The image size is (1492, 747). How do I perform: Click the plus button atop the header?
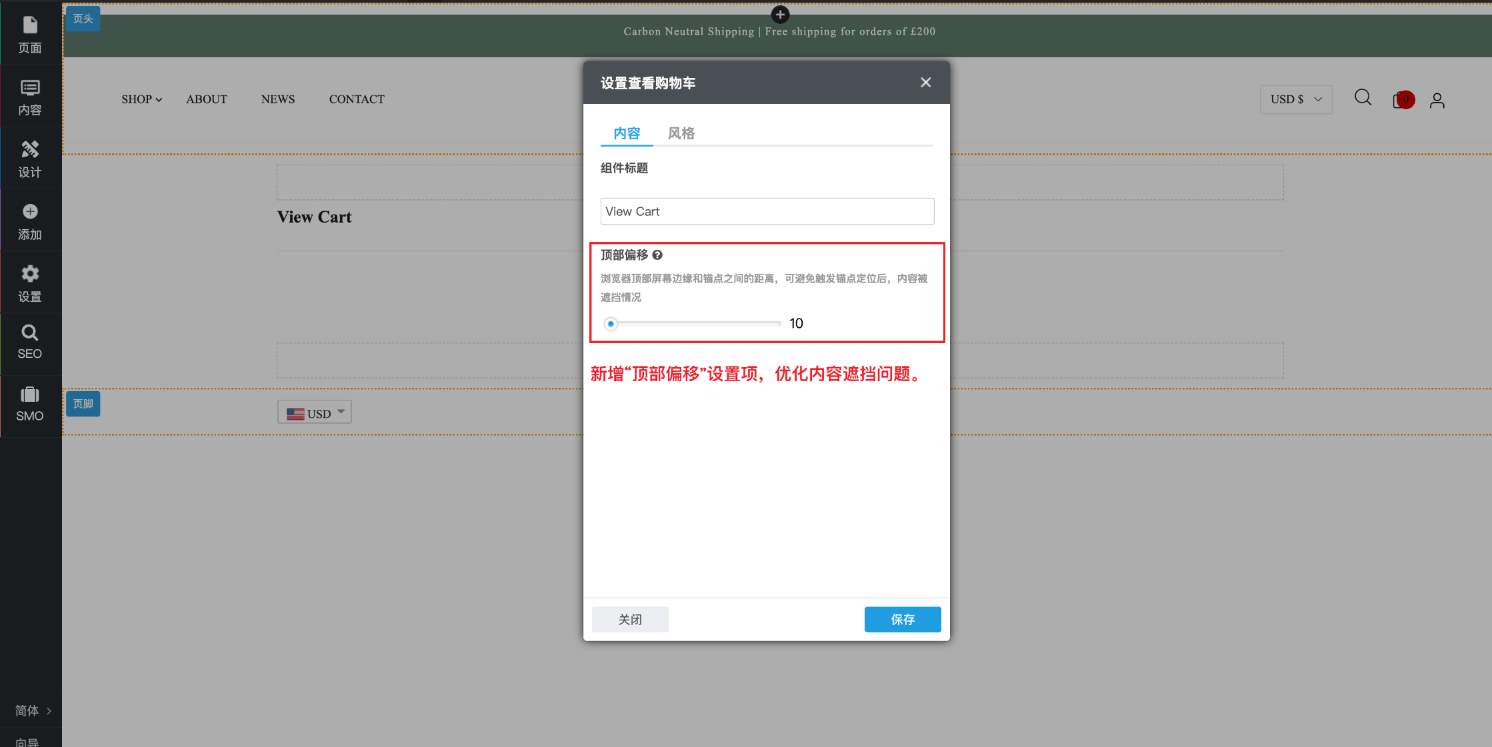[780, 14]
